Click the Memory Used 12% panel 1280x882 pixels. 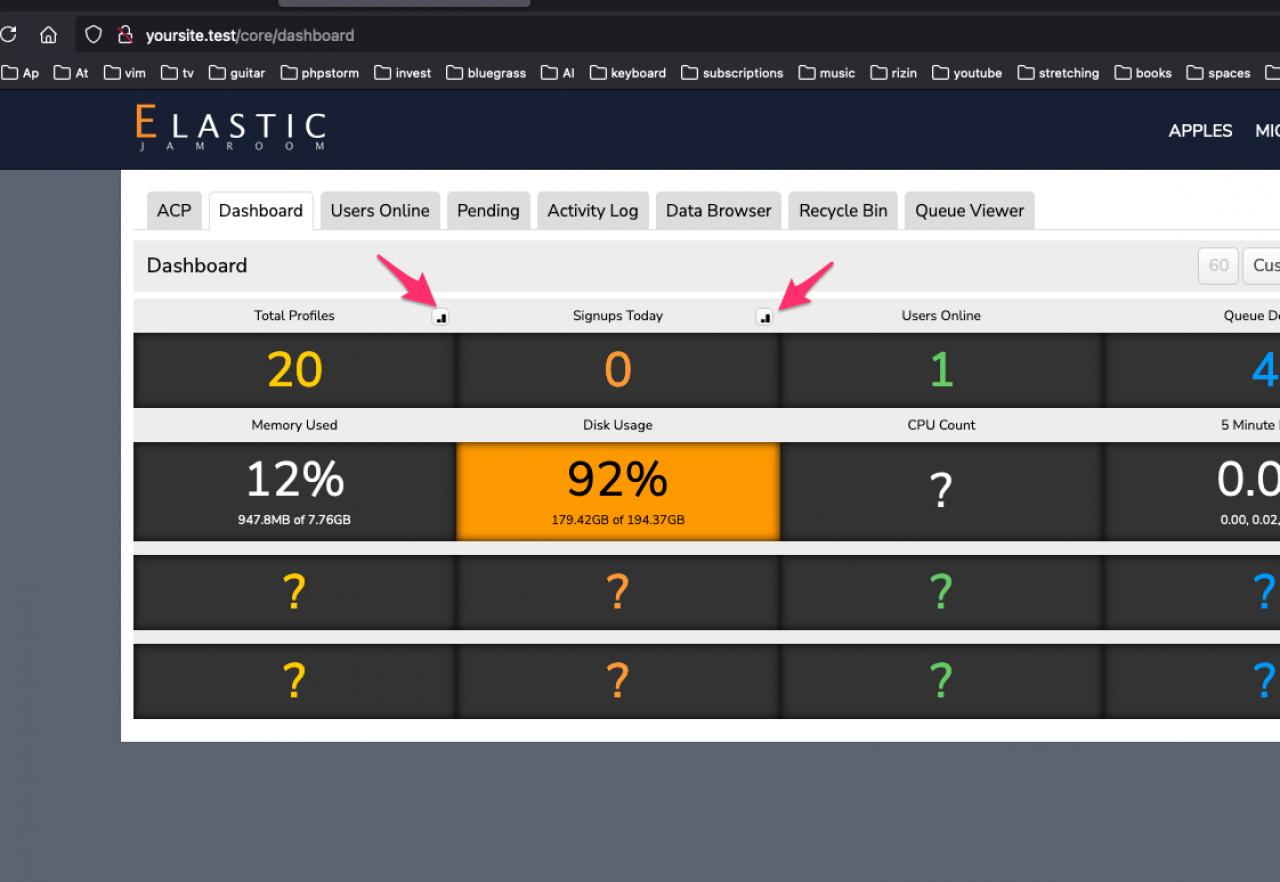tap(295, 491)
